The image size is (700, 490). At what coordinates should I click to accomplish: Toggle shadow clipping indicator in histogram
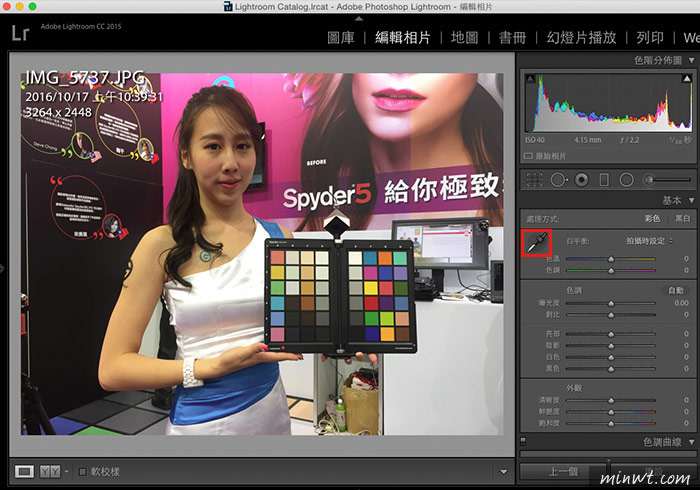[530, 79]
